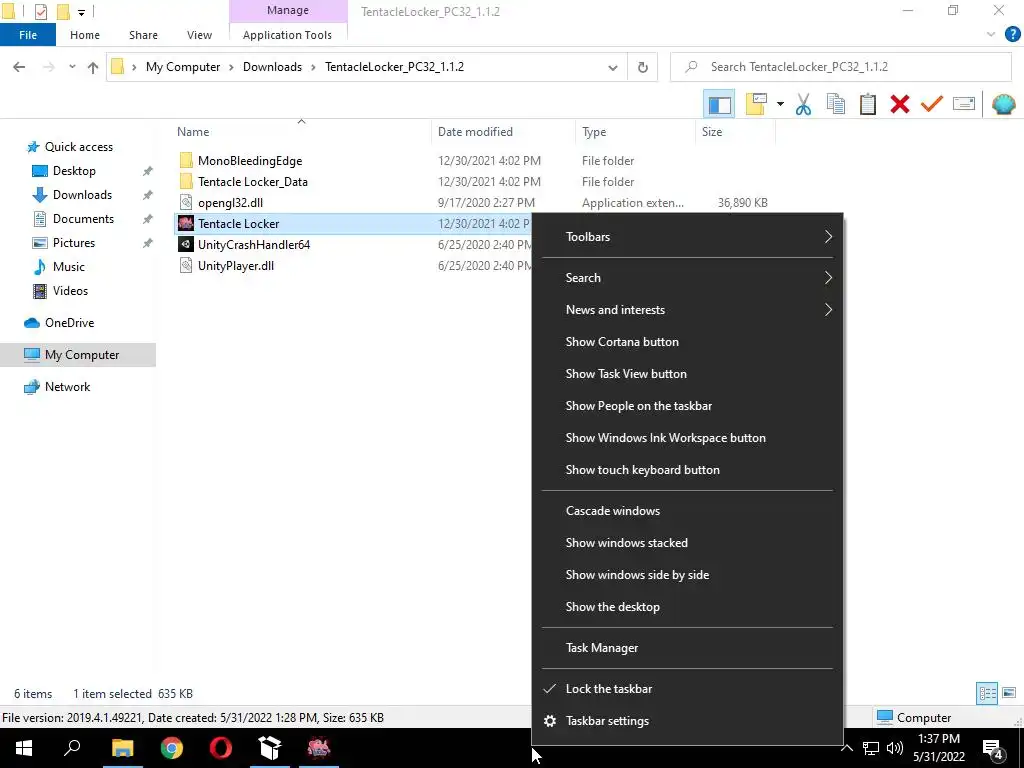Expand the address bar history dropdown
The height and width of the screenshot is (768, 1024).
(613, 67)
